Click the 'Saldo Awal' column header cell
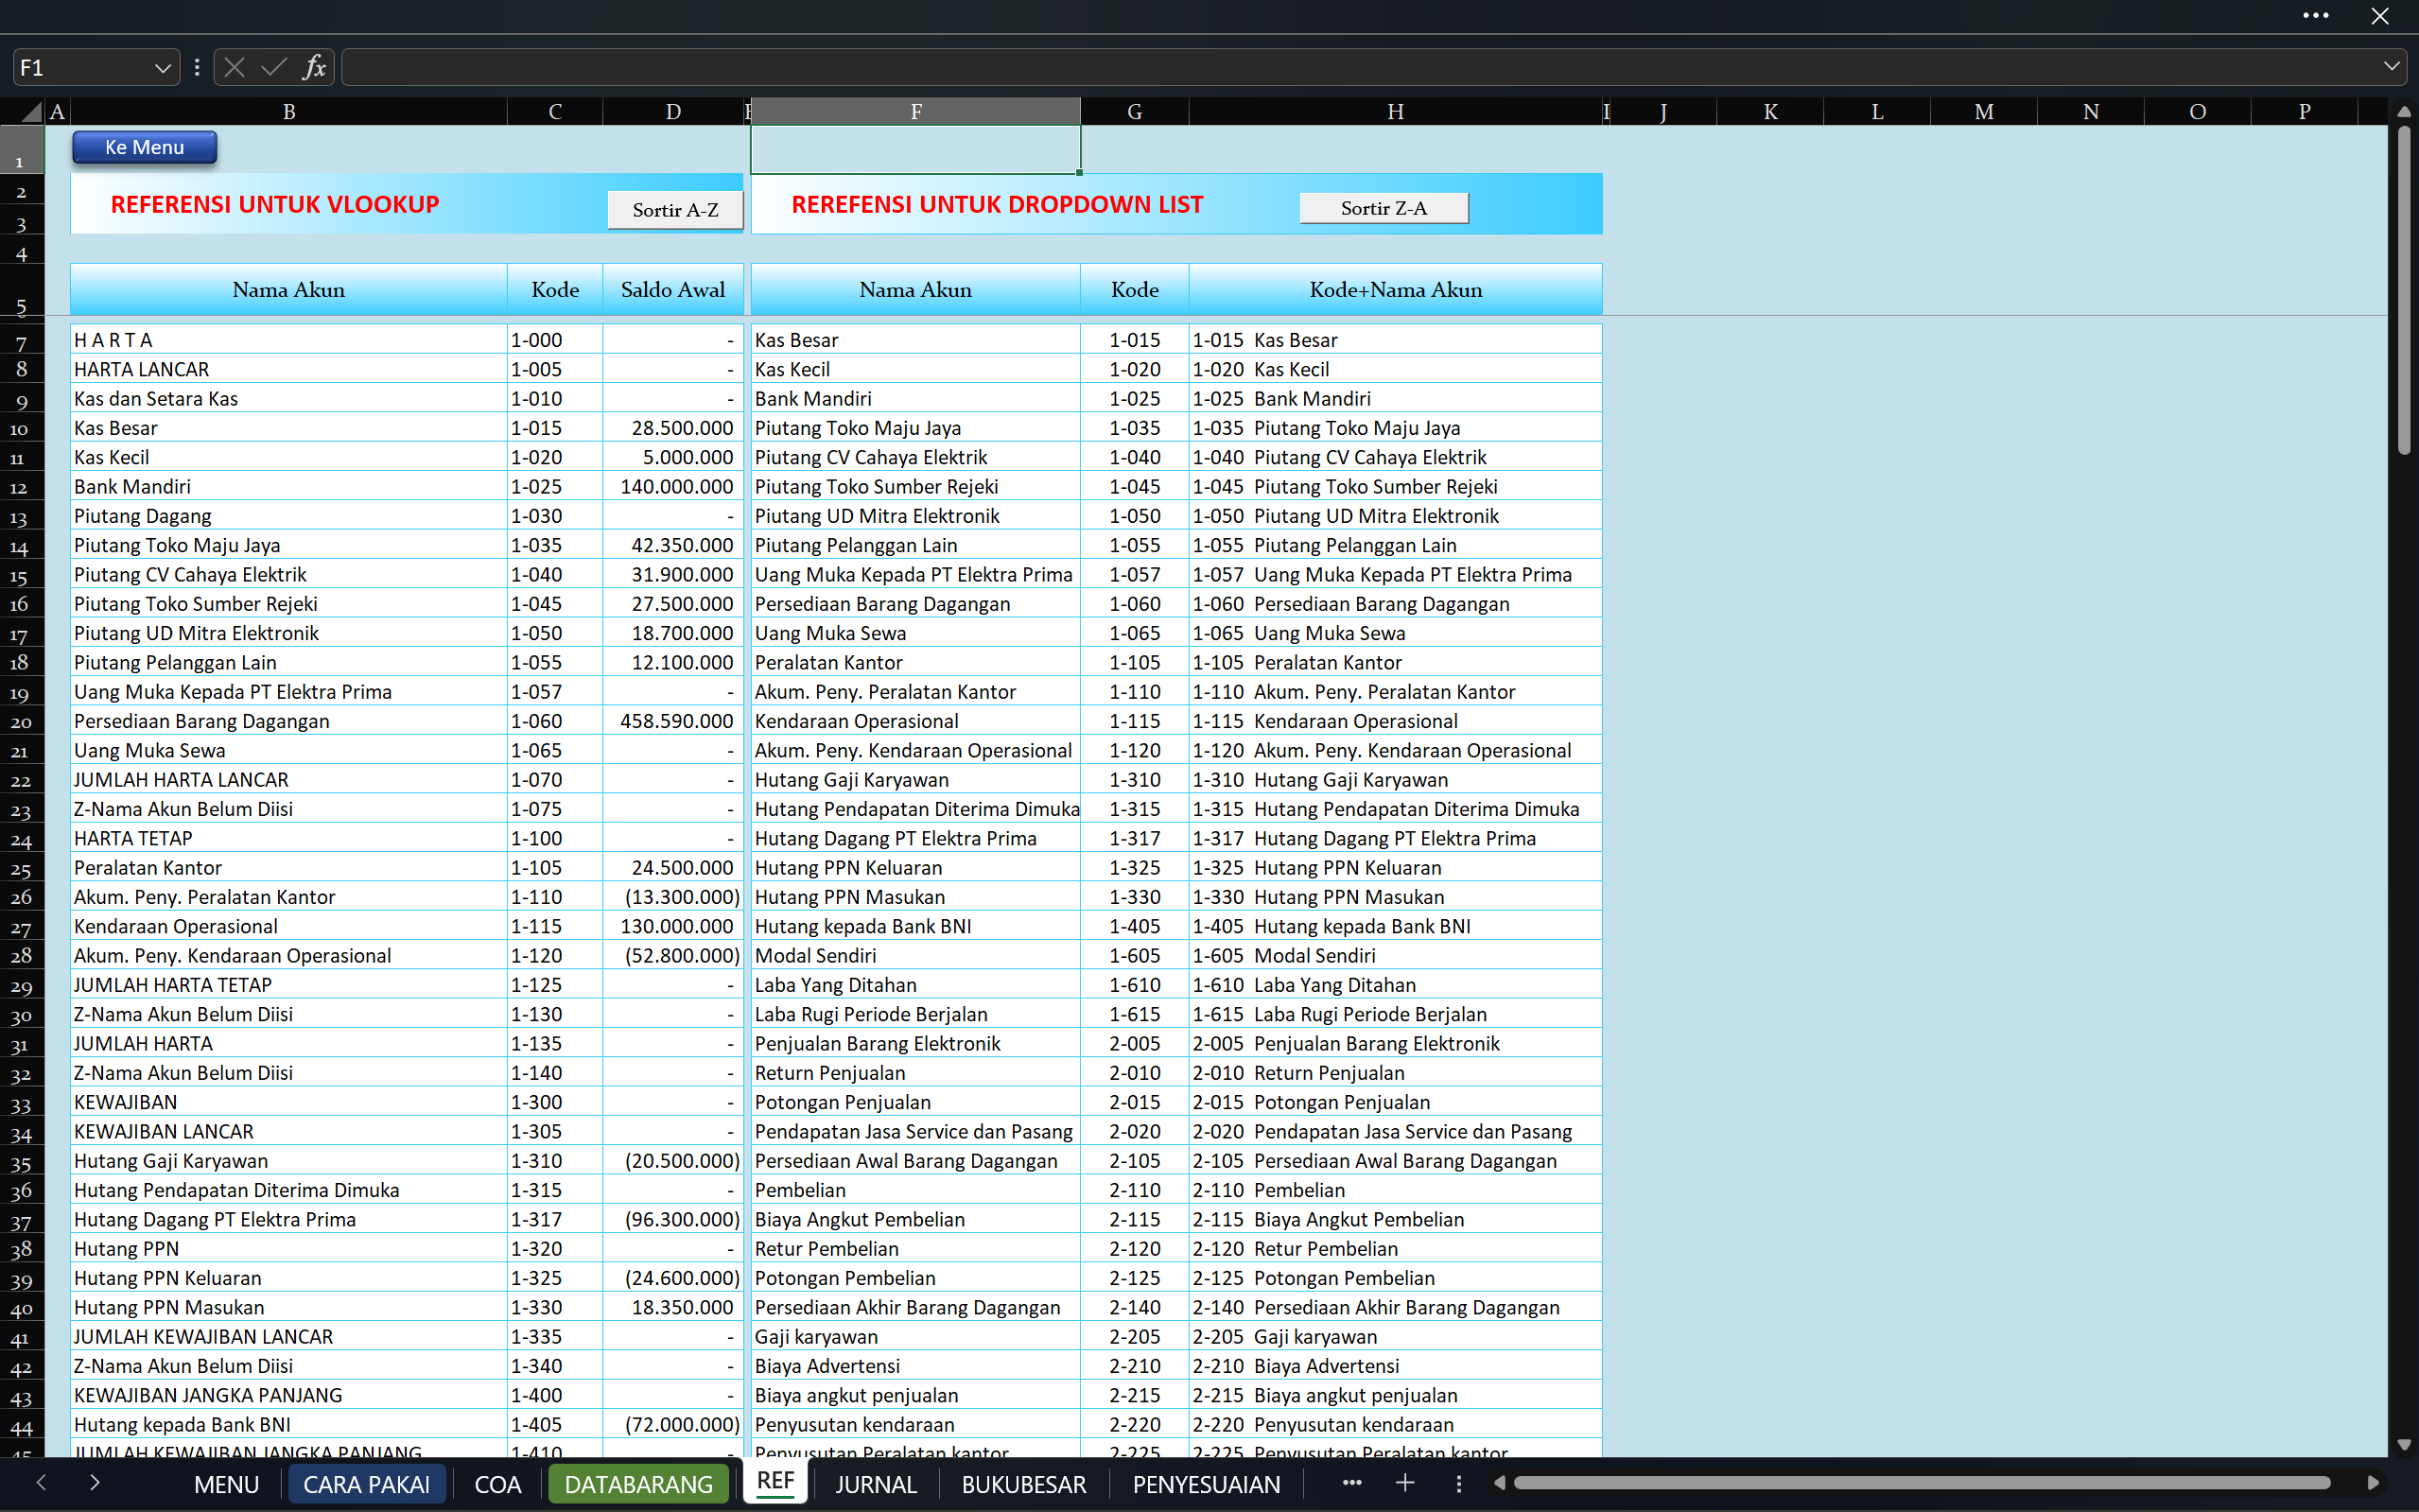The width and height of the screenshot is (2419, 1512). point(673,290)
